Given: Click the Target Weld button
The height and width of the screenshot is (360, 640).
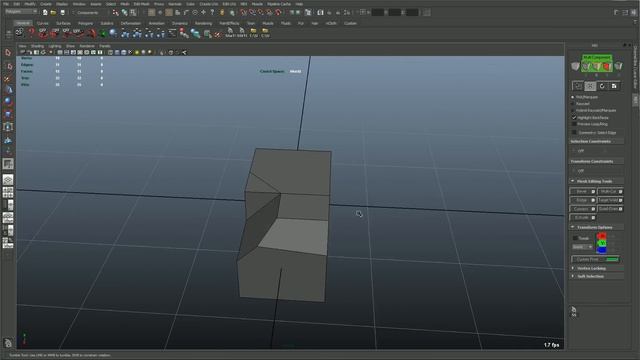Looking at the screenshot, I should coord(608,200).
